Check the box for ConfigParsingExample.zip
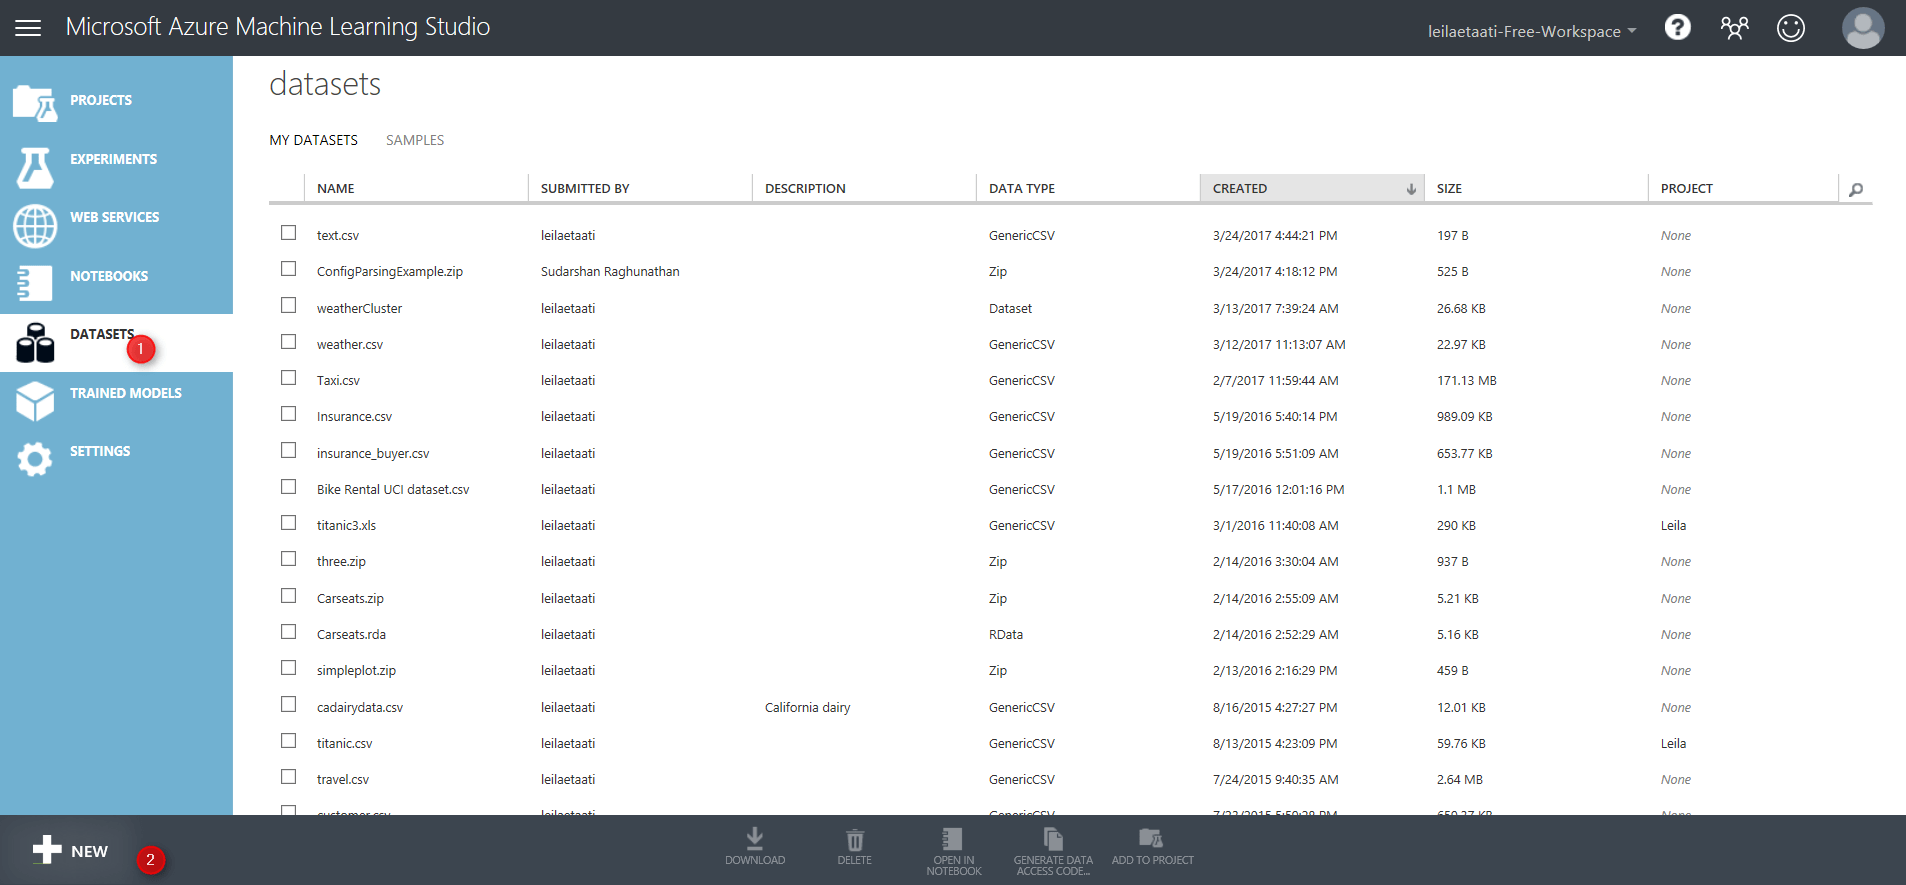The width and height of the screenshot is (1906, 885). 289,268
